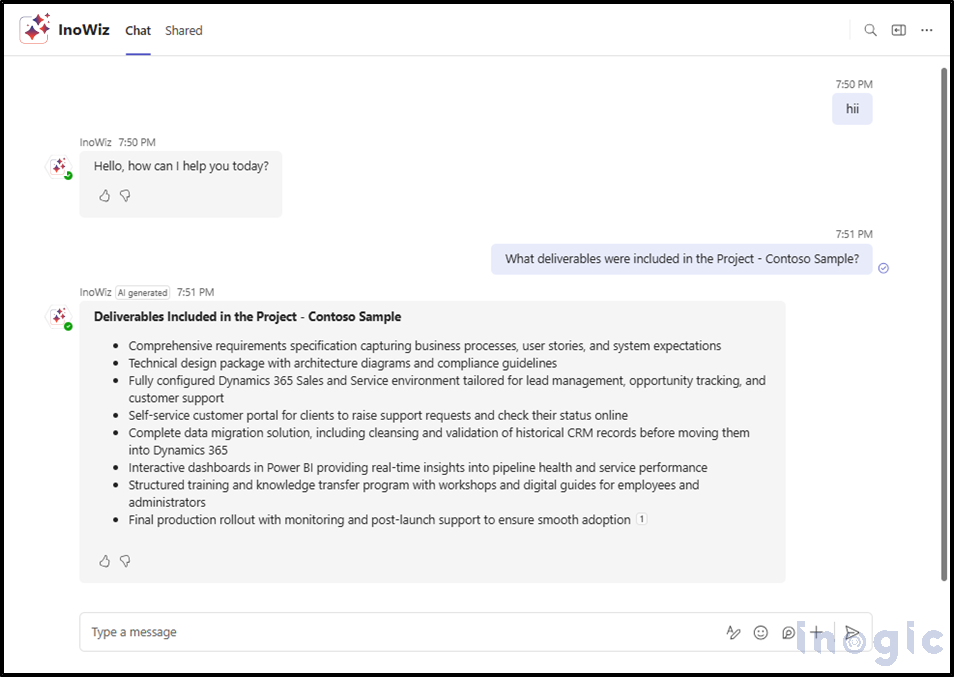This screenshot has height=677, width=954.
Task: Open the emoji picker icon
Action: pyautogui.click(x=761, y=632)
